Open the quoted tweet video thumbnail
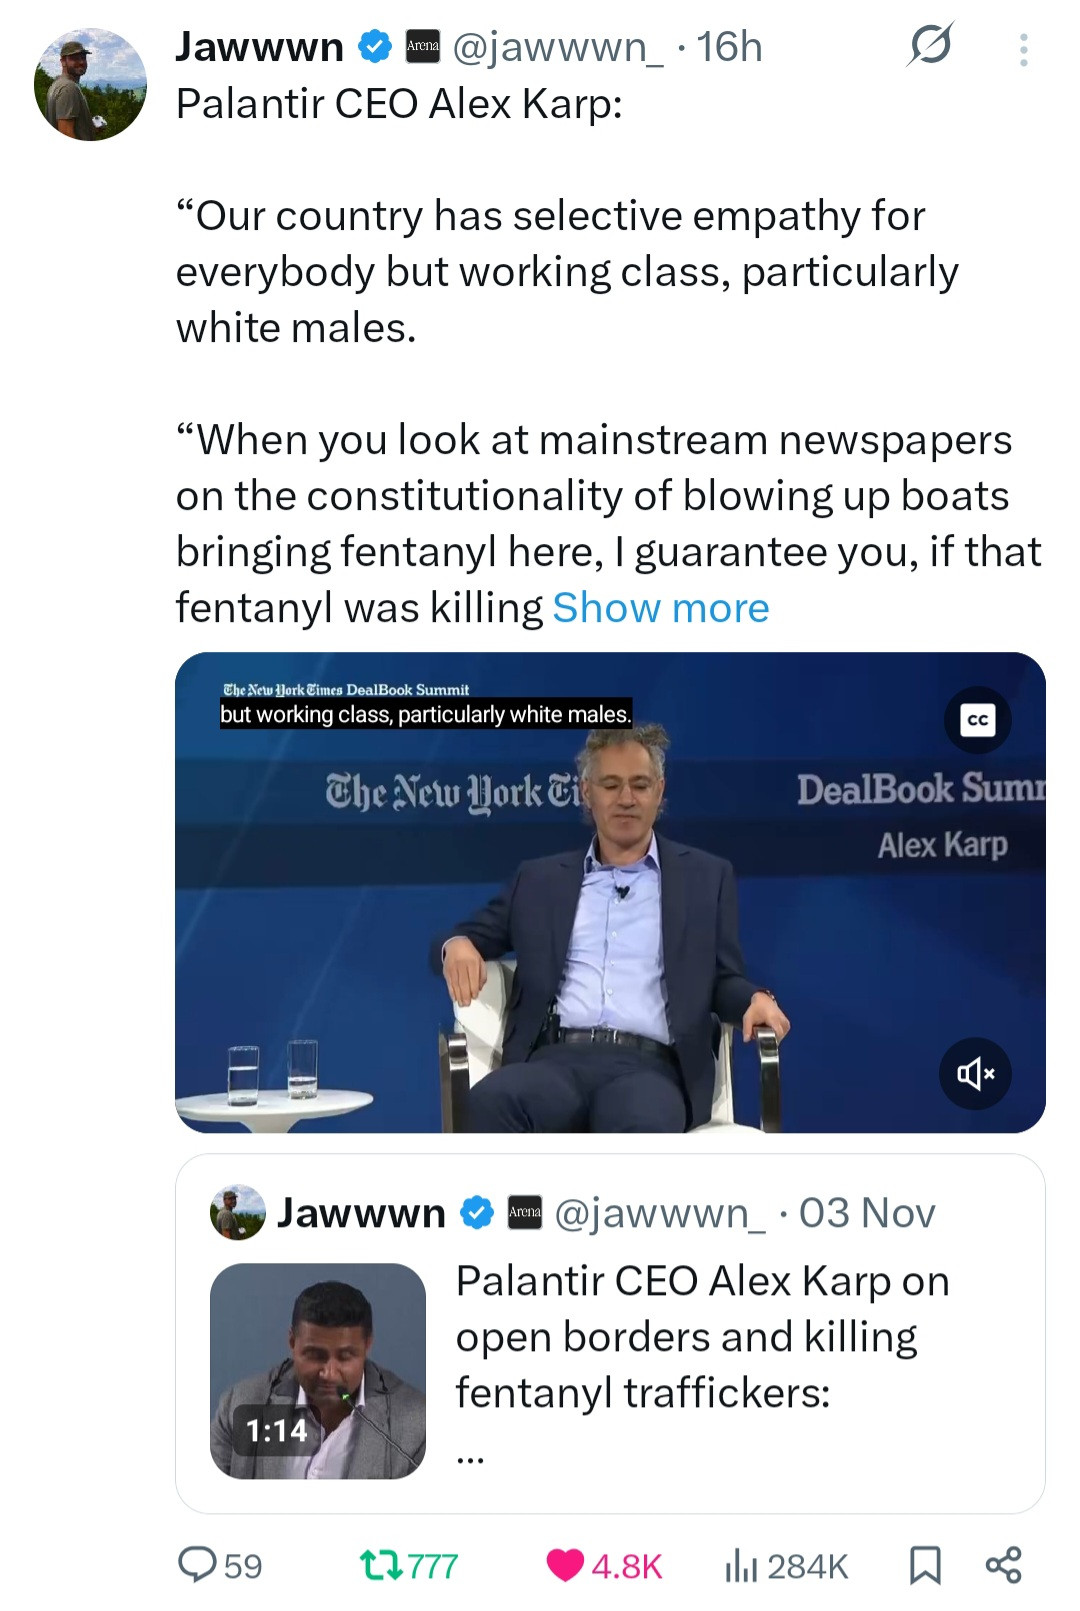The image size is (1080, 1611). point(318,1370)
